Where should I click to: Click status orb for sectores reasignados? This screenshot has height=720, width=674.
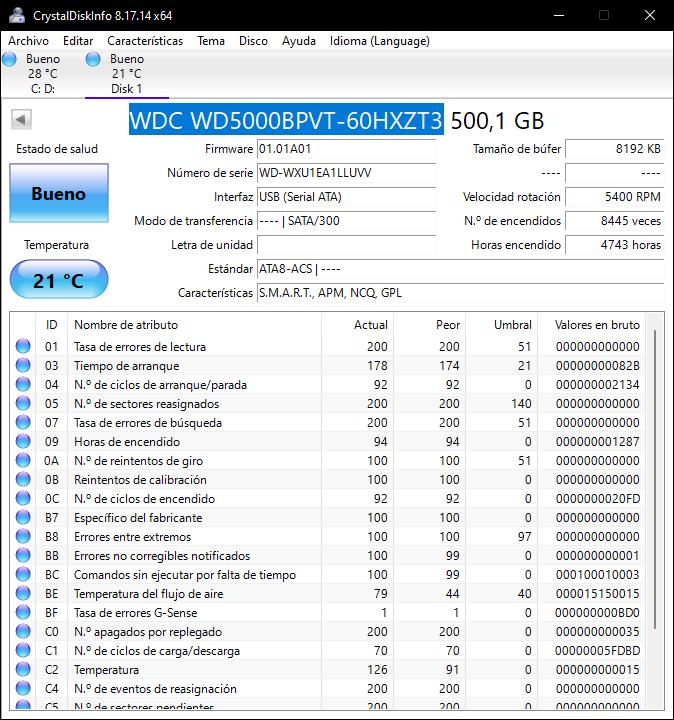click(x=23, y=403)
